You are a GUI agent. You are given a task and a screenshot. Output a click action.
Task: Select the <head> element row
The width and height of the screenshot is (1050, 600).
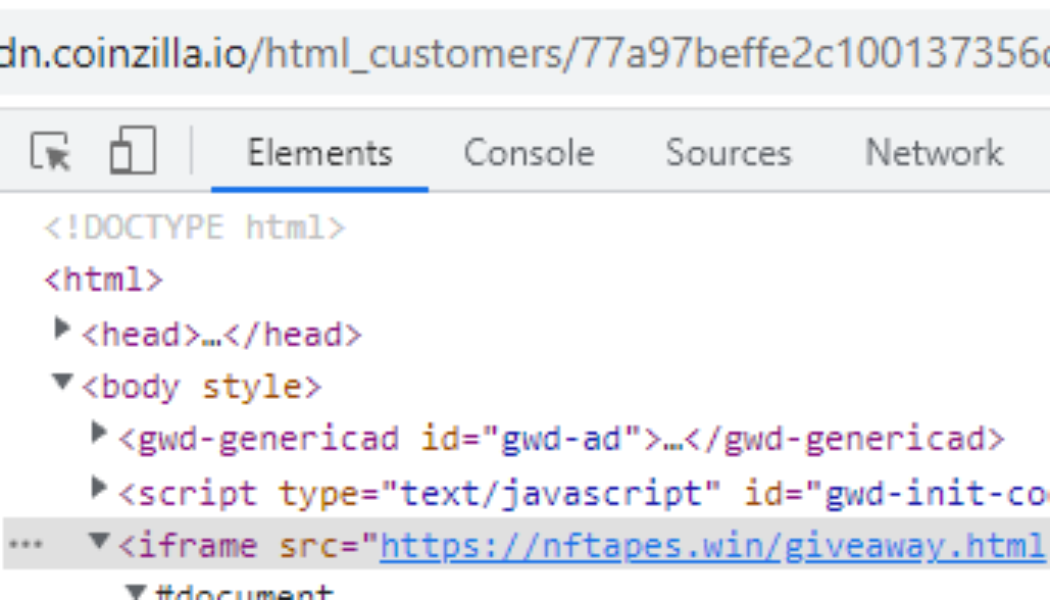pyautogui.click(x=221, y=334)
